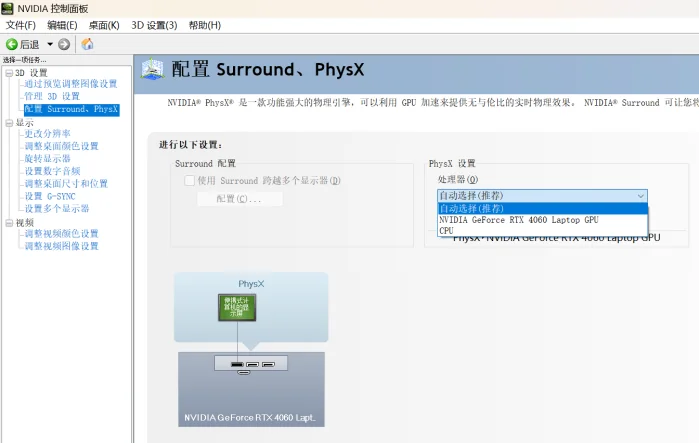Click the PhysX 处理器 combo box arrow
Image resolution: width=699 pixels, height=443 pixels.
point(641,196)
